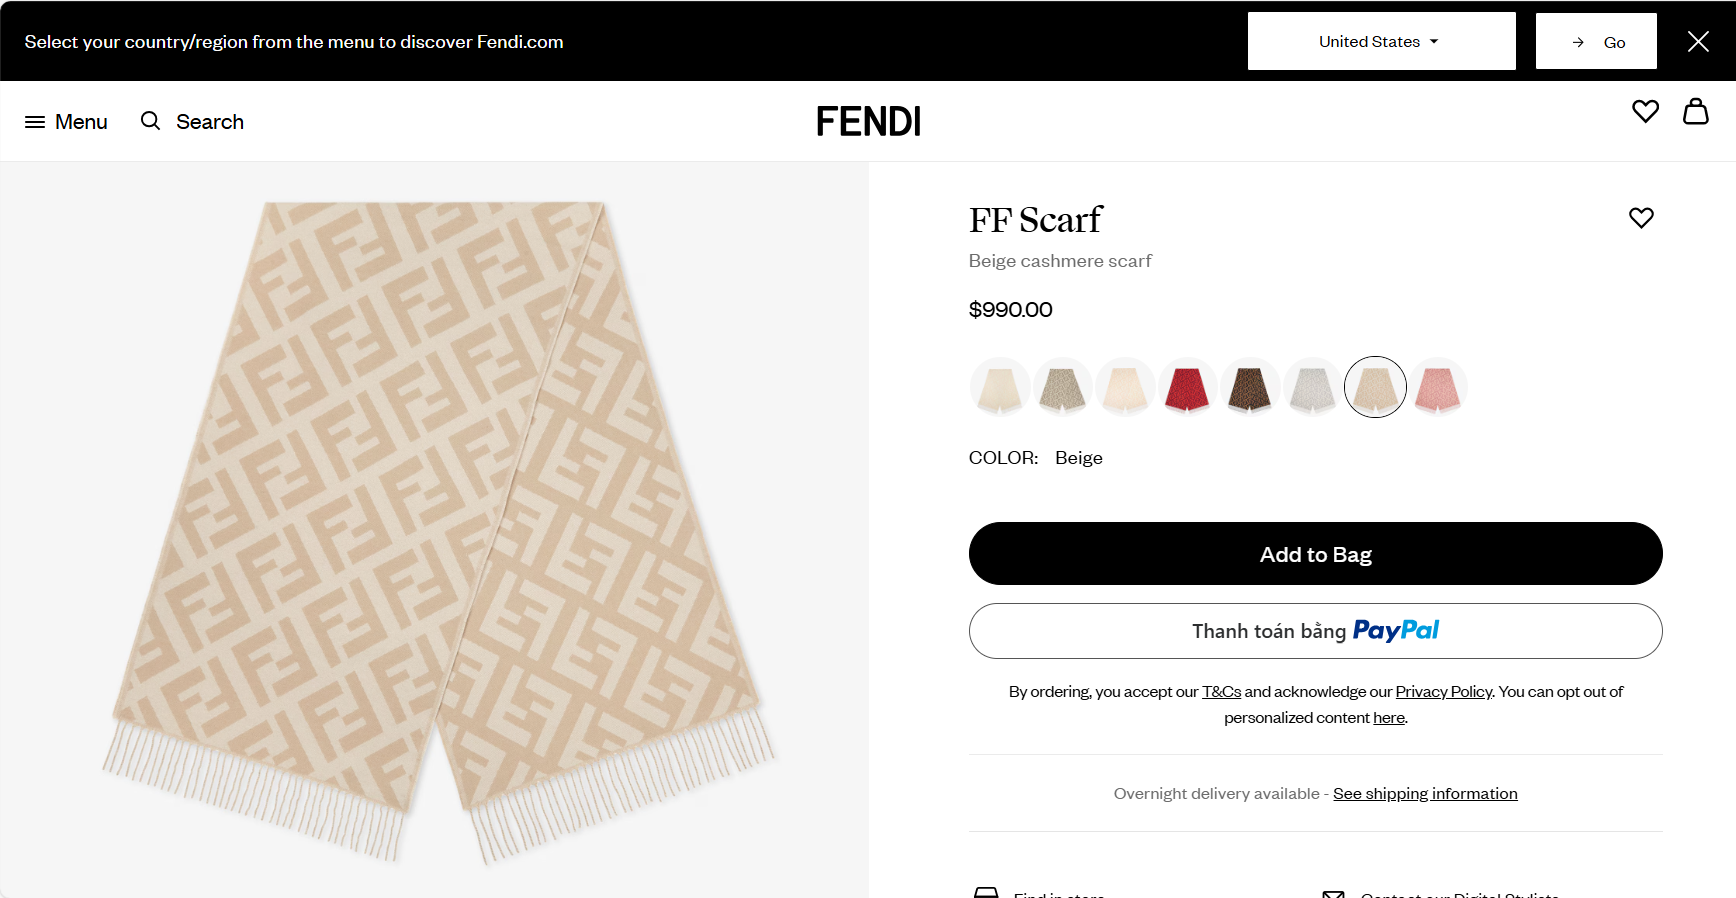
Task: Open the United States country dropdown
Action: point(1381,42)
